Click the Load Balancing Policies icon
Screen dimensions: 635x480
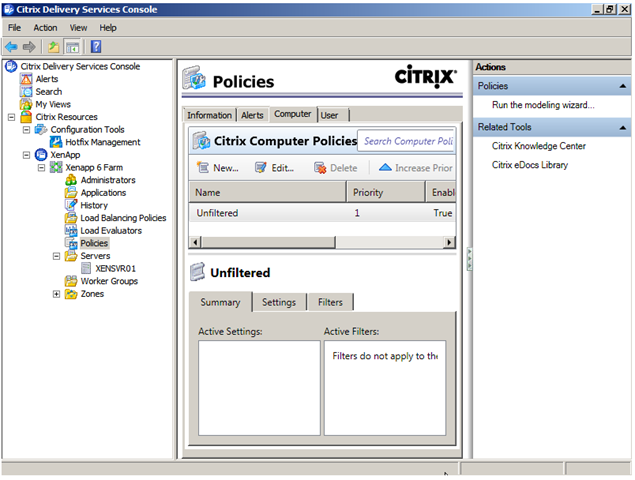click(x=71, y=218)
